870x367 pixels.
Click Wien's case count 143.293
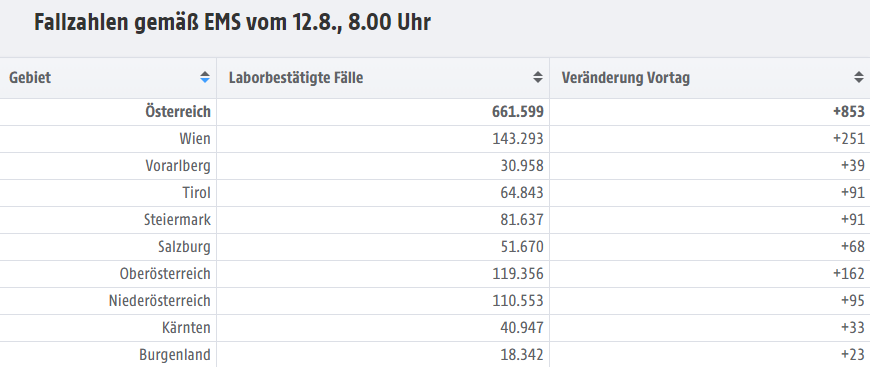coord(518,139)
